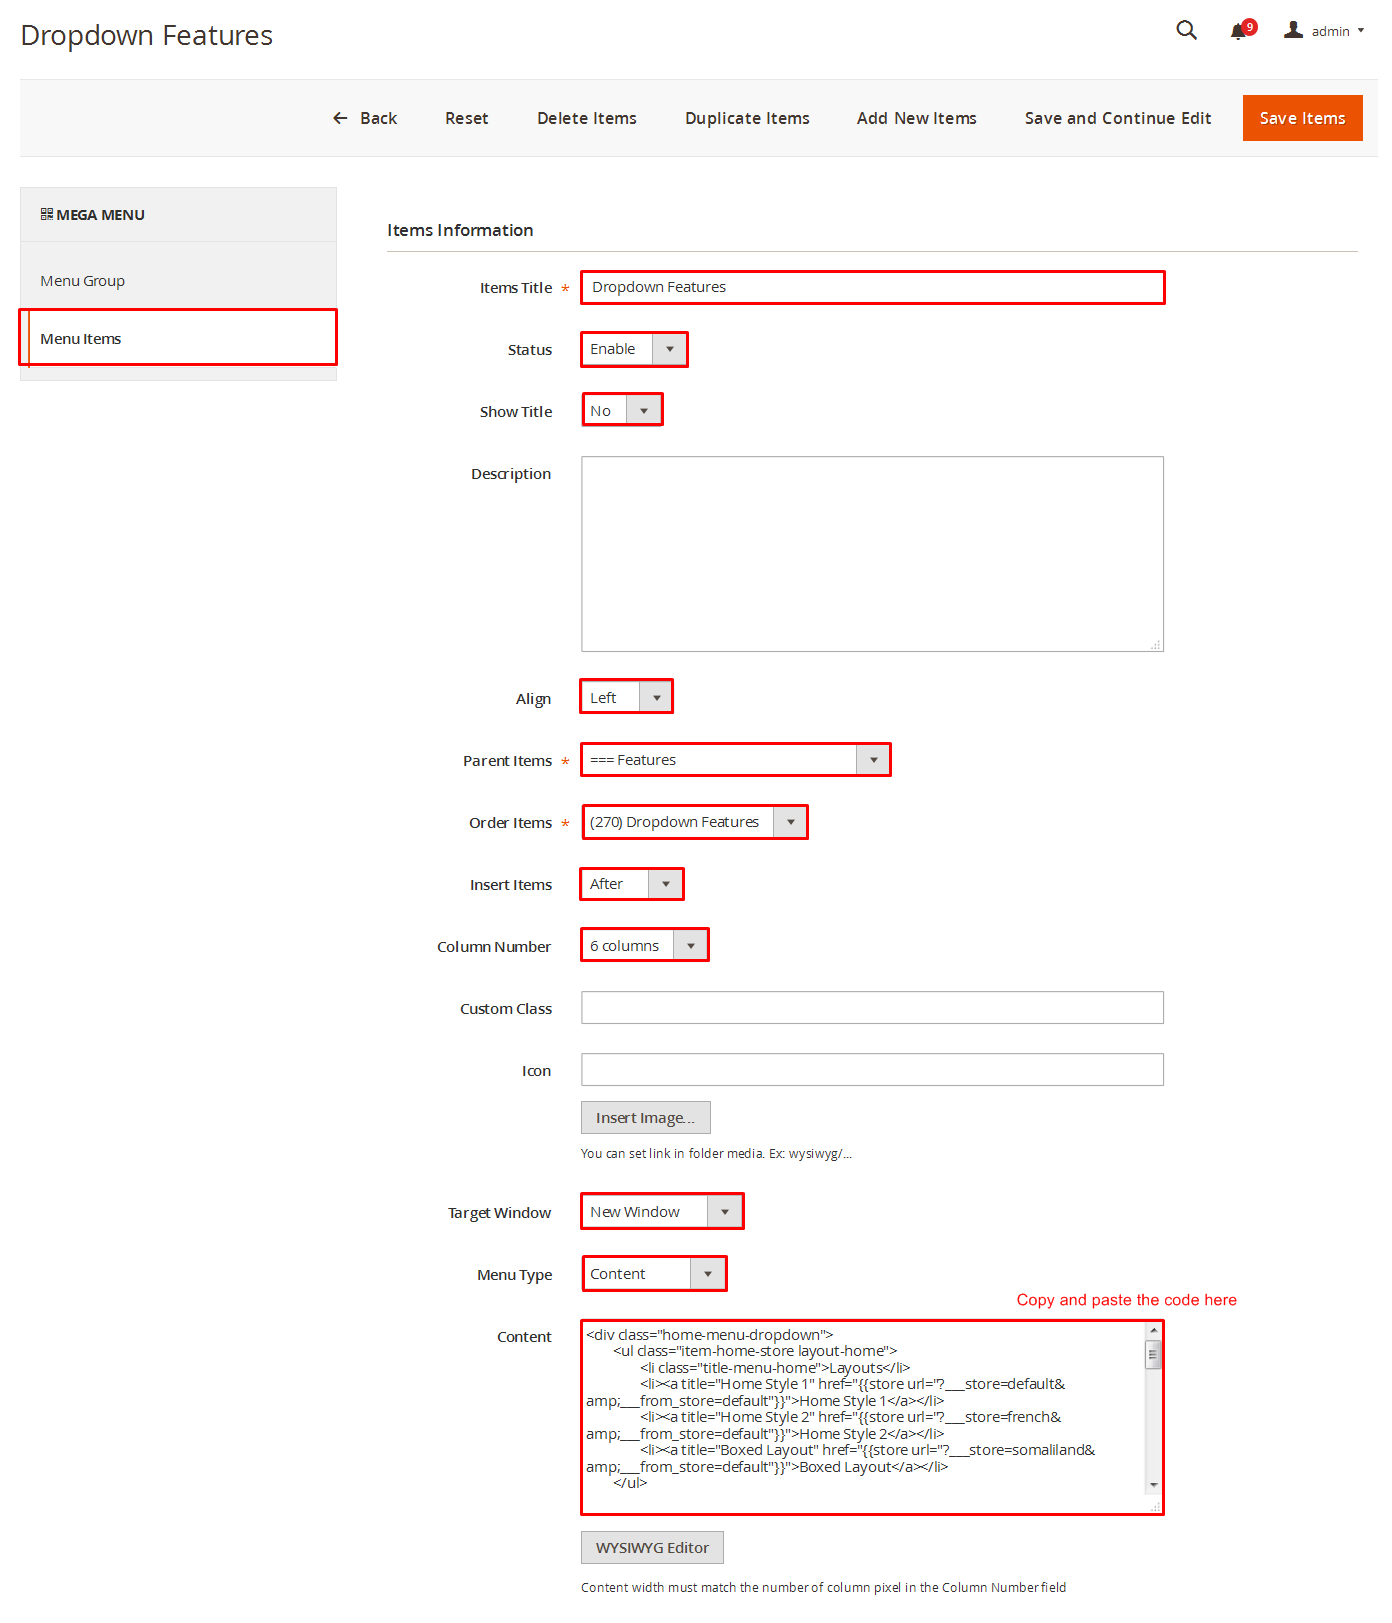Open the Parent Items Features dropdown
Viewport: 1392px width, 1623px height.
pyautogui.click(x=735, y=760)
